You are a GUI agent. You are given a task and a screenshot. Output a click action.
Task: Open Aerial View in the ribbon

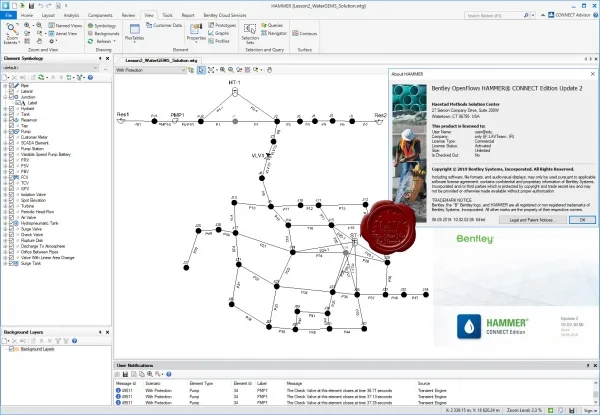point(63,34)
